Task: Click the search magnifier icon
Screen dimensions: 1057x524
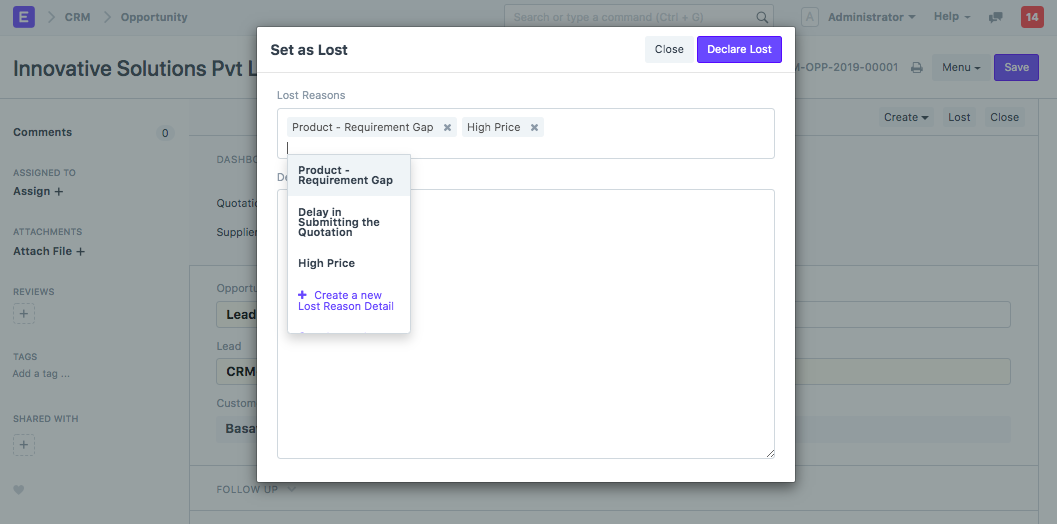Action: pos(761,17)
